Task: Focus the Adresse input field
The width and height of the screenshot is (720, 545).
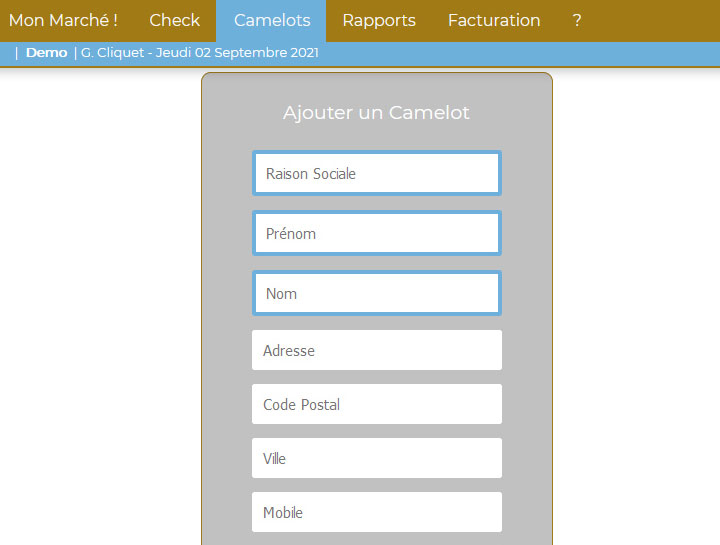Action: (377, 350)
